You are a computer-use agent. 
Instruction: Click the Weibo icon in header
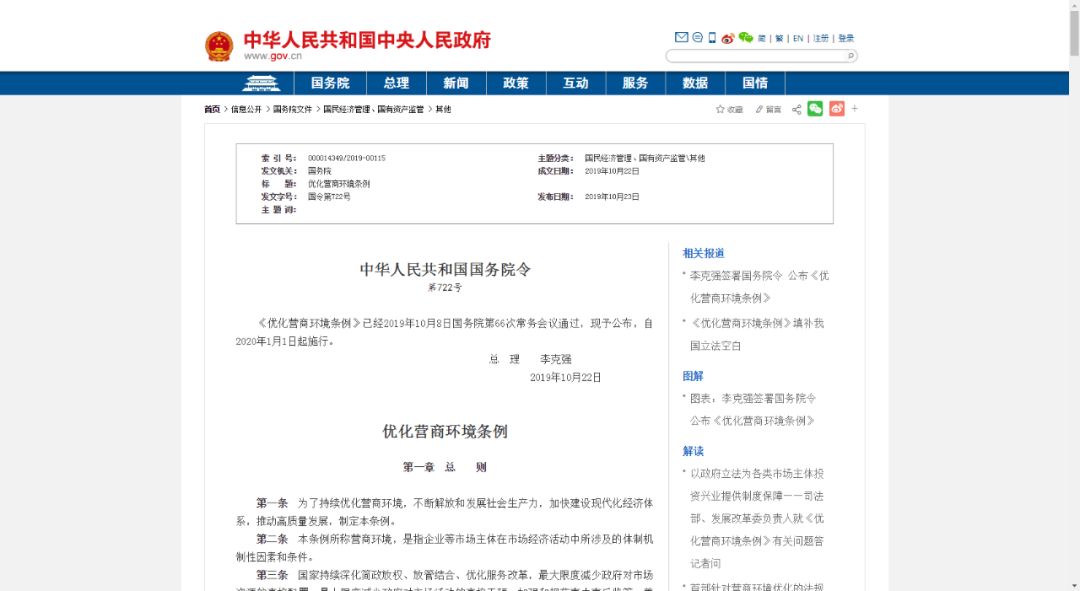coord(727,38)
